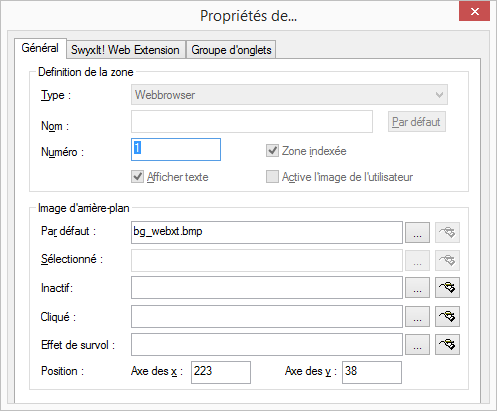This screenshot has width=497, height=411.
Task: Open the Groupe d'onglets tab
Action: [x=231, y=50]
